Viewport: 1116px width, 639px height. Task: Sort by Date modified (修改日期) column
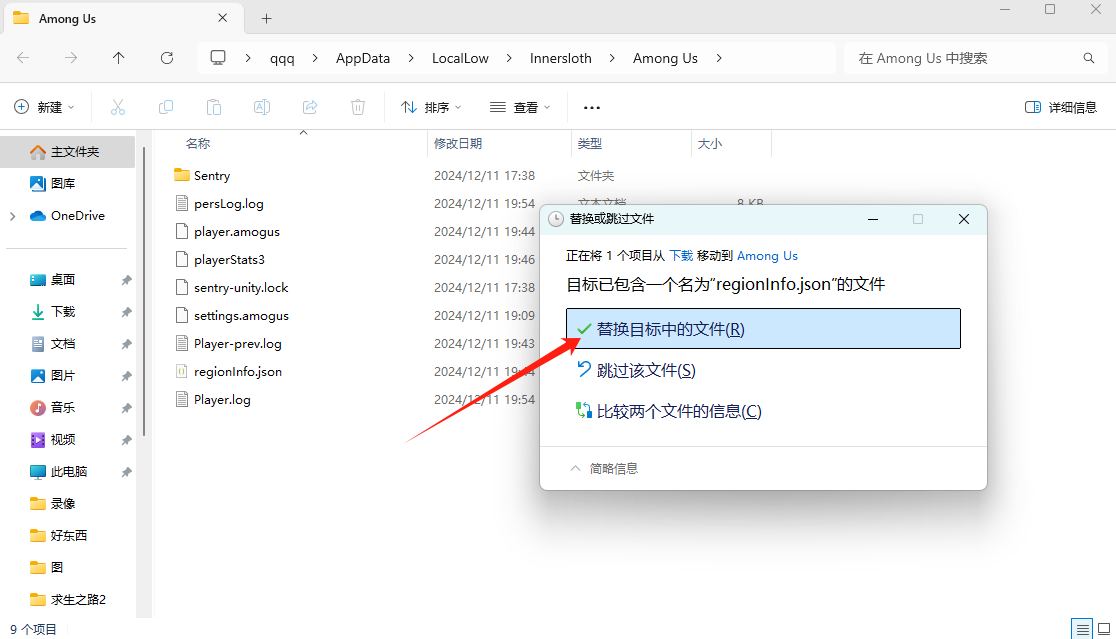(458, 144)
